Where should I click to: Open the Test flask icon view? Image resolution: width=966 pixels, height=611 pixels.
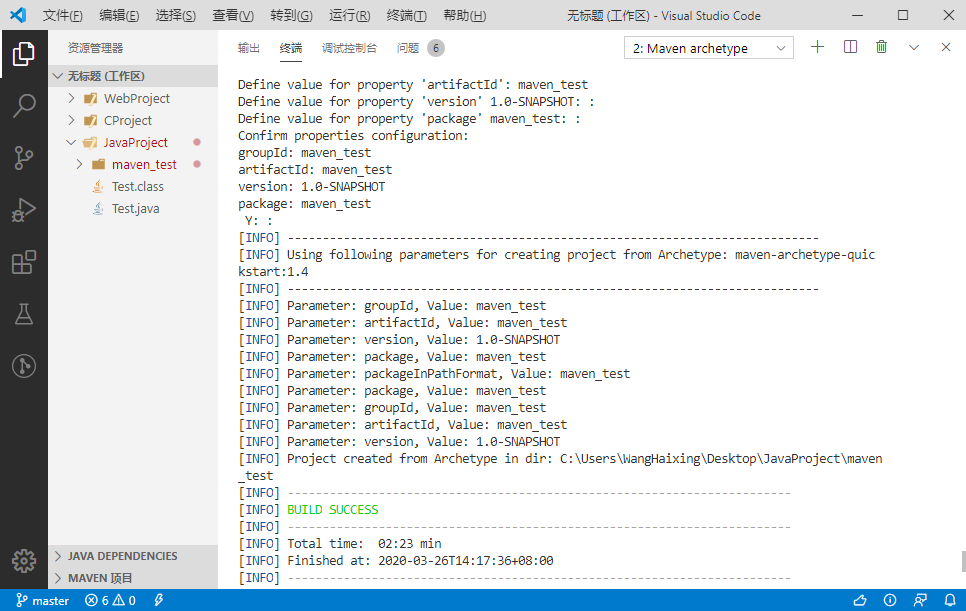tap(23, 314)
